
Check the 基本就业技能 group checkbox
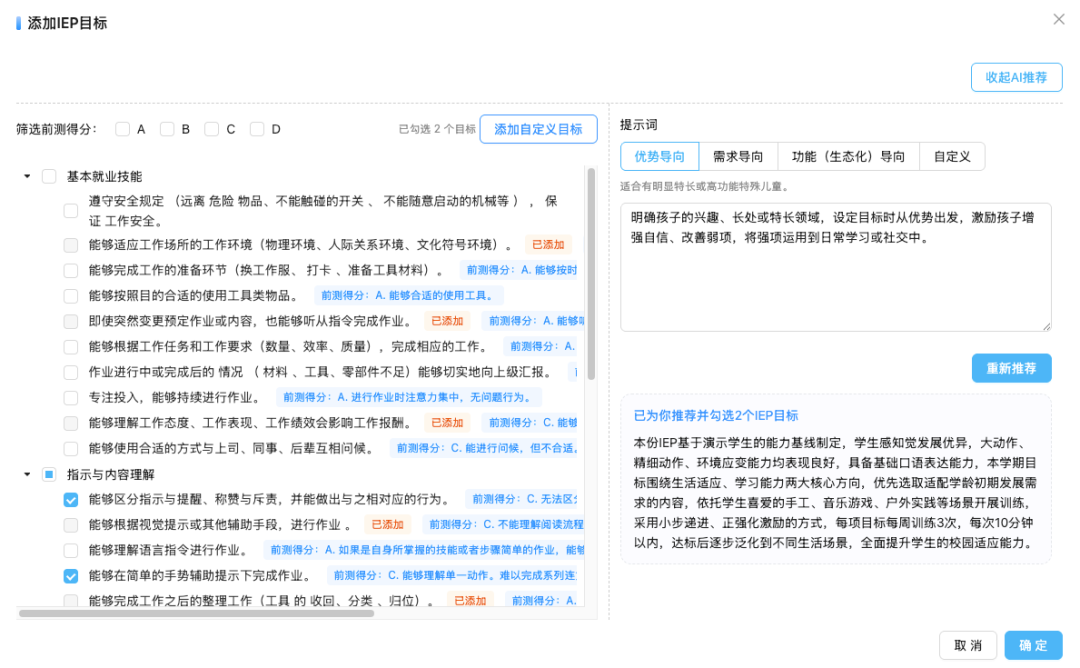tap(49, 176)
